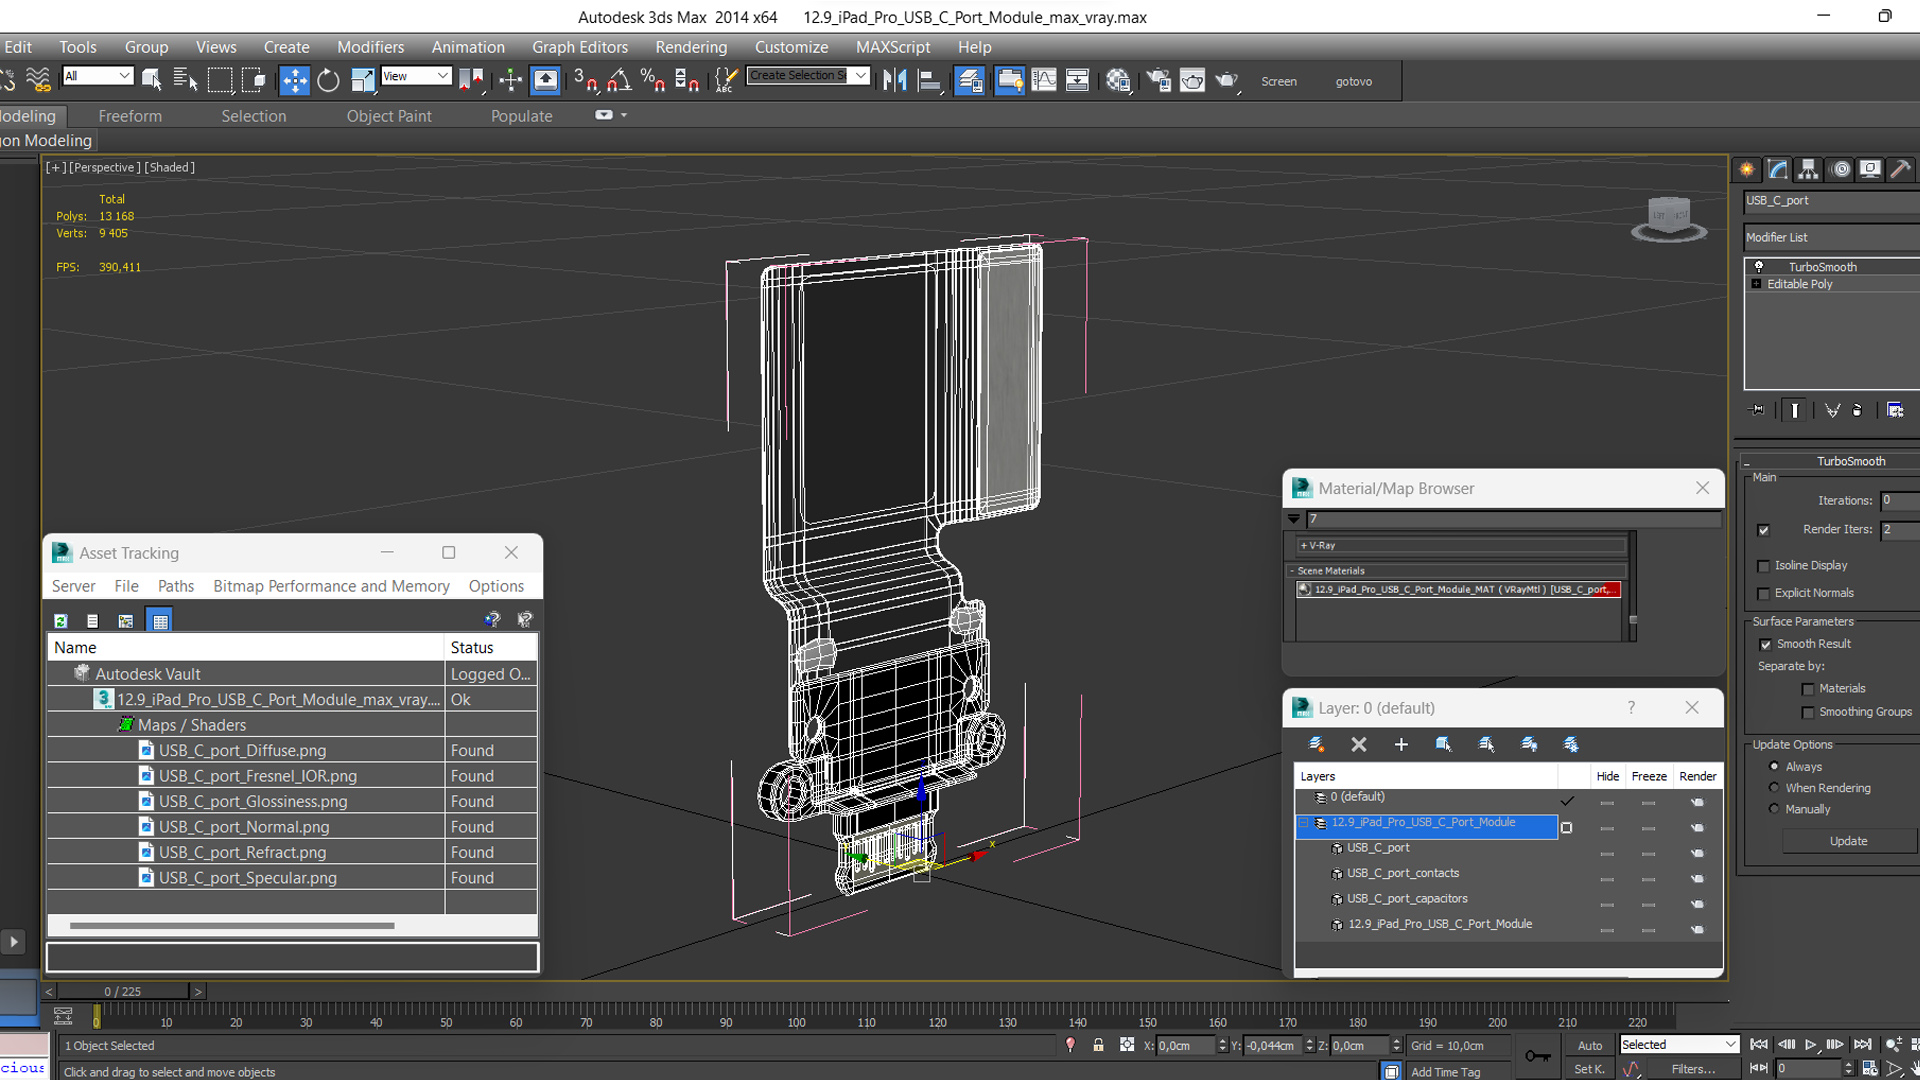Open the Create command panel tab
Screen dimensions: 1920x1080
1747,170
